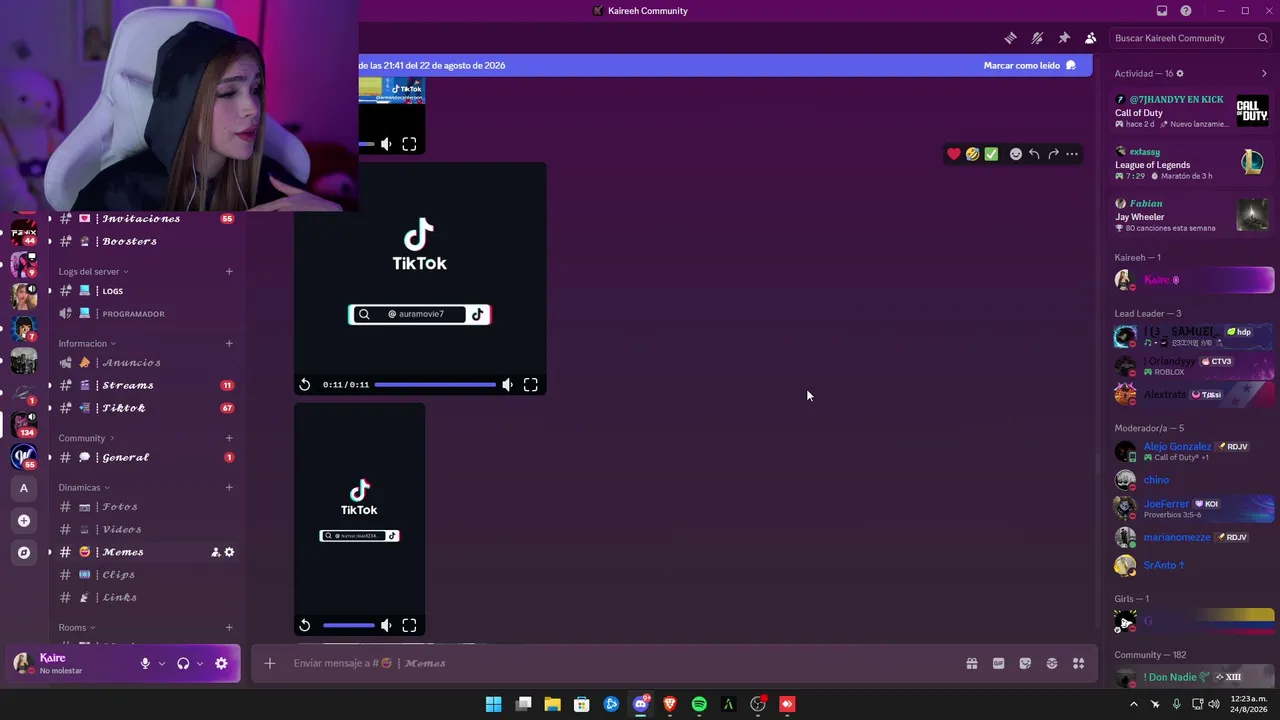Open Discord help
Screen dimensions: 1280x720
[x=1186, y=11]
